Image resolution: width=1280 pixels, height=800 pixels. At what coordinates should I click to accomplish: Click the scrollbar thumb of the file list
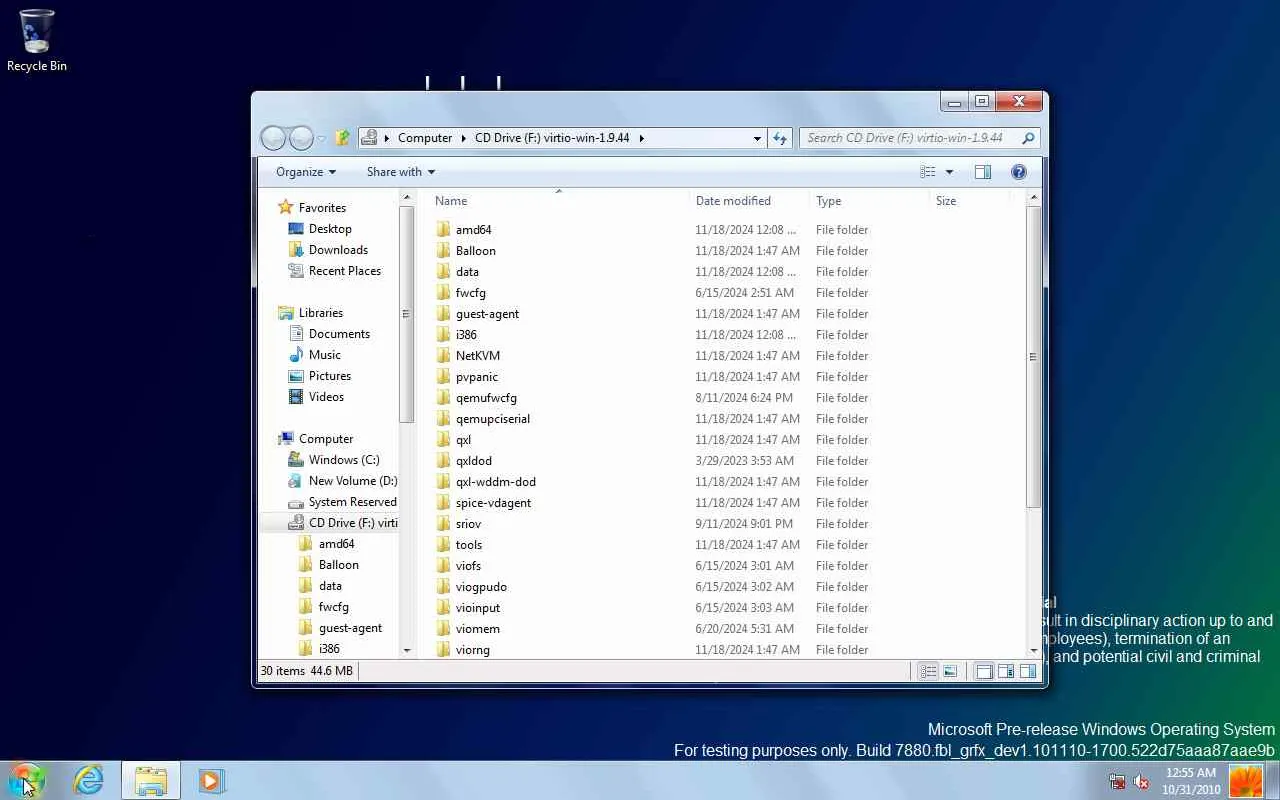point(1033,356)
